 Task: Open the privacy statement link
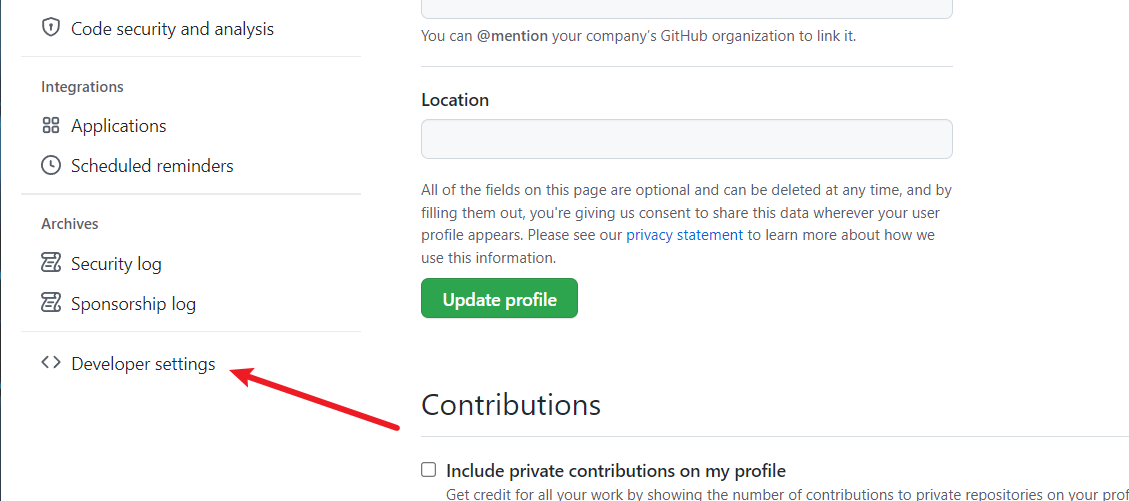pos(684,235)
